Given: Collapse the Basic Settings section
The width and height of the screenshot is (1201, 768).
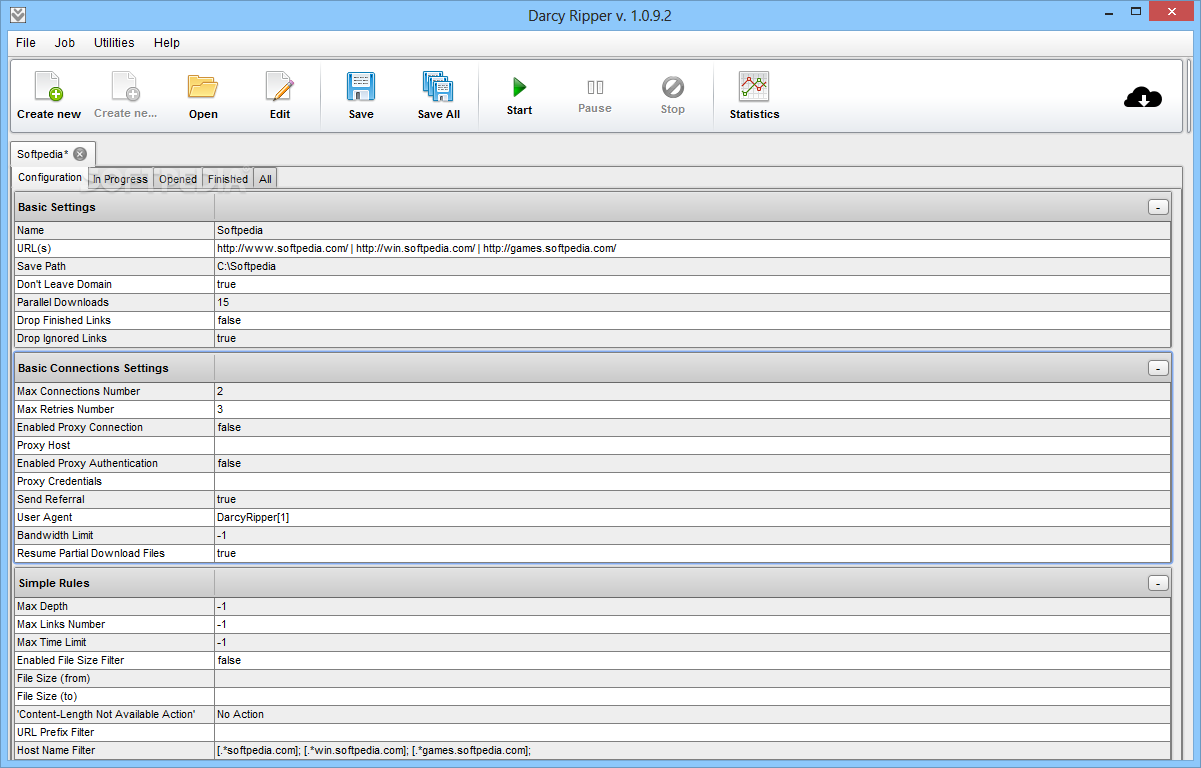Looking at the screenshot, I should coord(1158,207).
